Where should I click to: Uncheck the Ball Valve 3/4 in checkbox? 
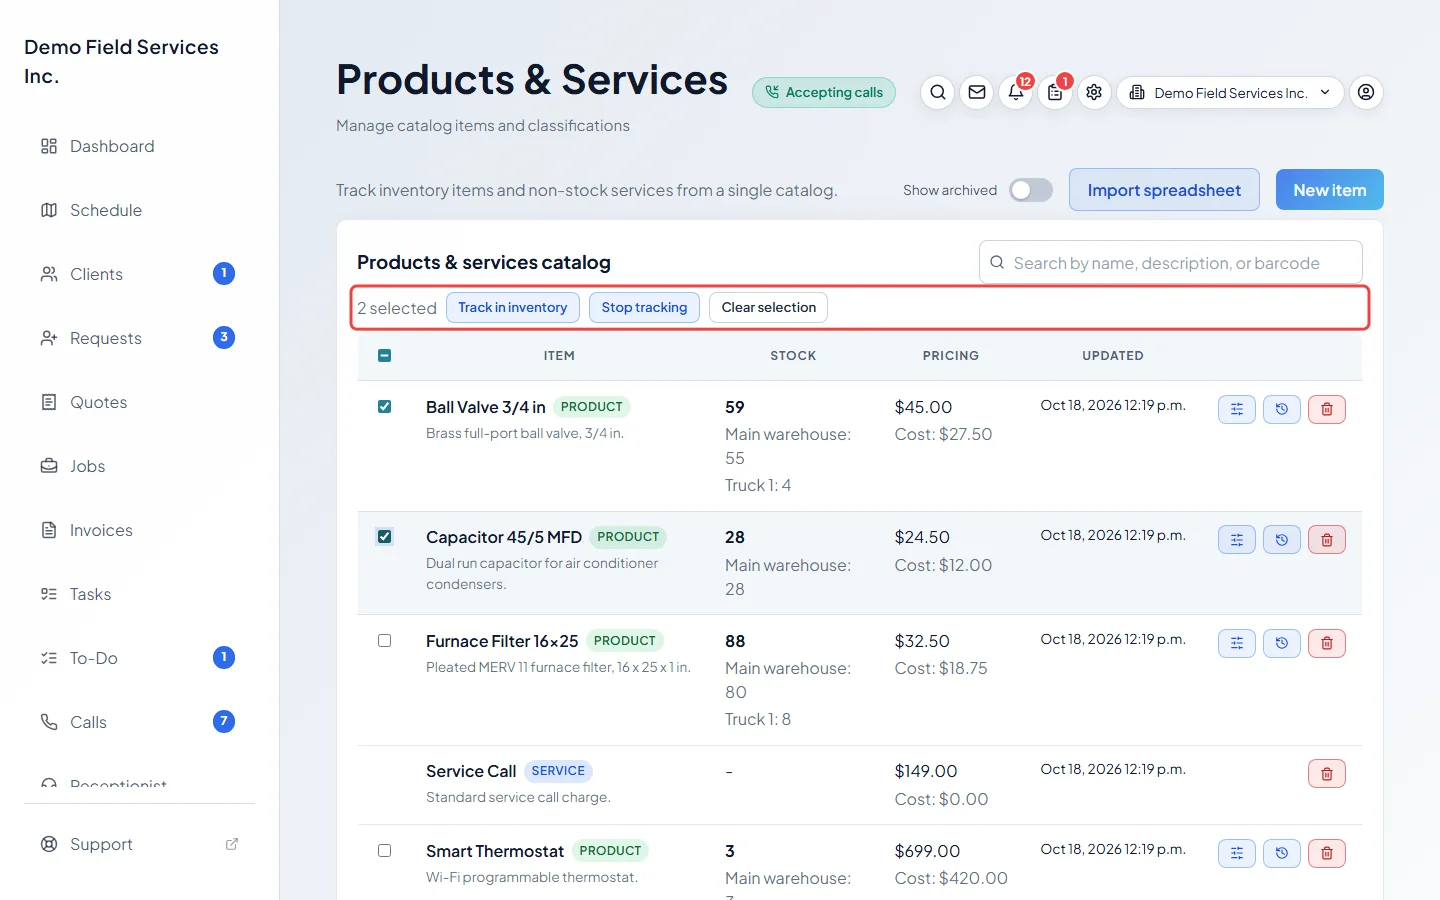[x=385, y=407]
